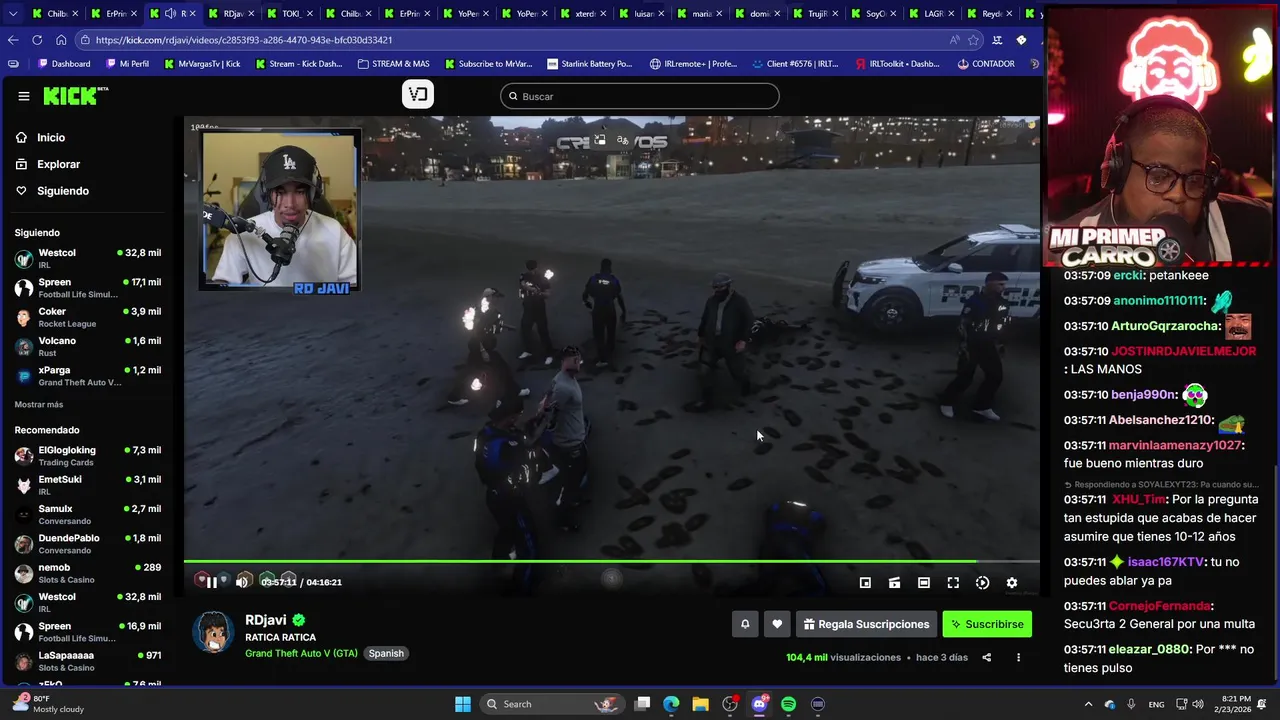Open EmetSuki recommended channel
Image resolution: width=1280 pixels, height=720 pixels.
click(x=88, y=485)
